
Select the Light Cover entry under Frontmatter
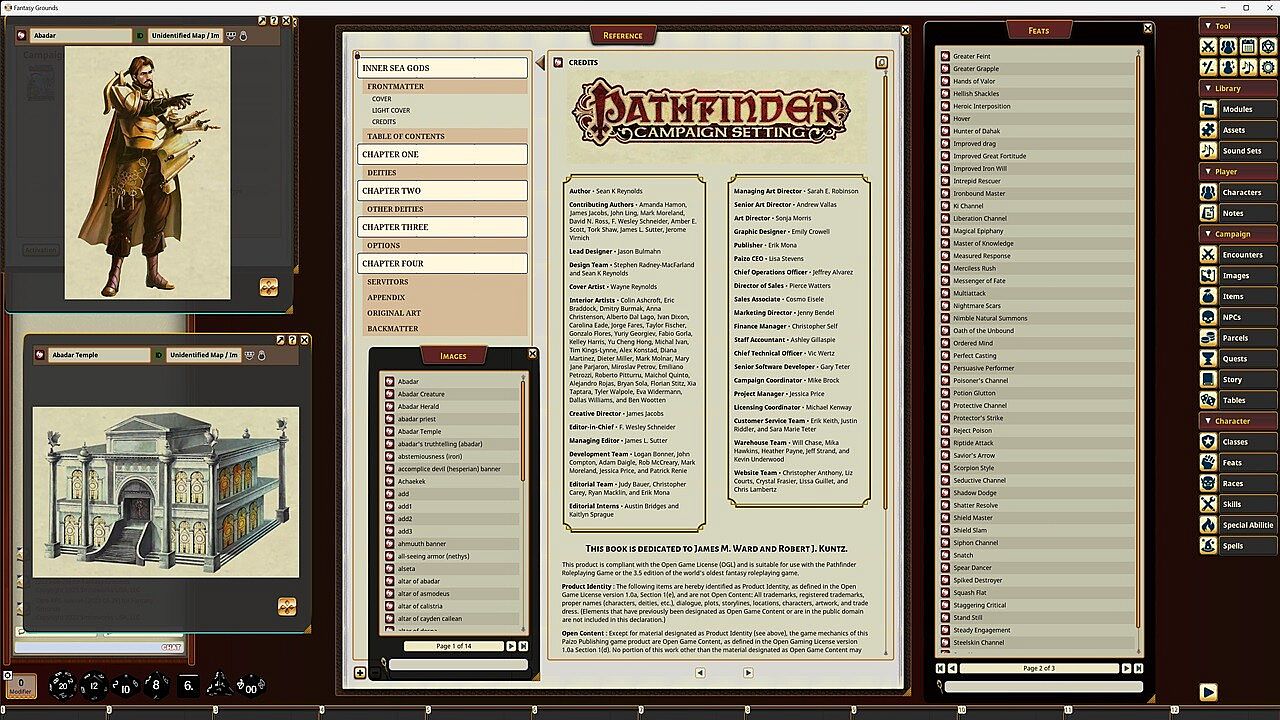(x=391, y=110)
